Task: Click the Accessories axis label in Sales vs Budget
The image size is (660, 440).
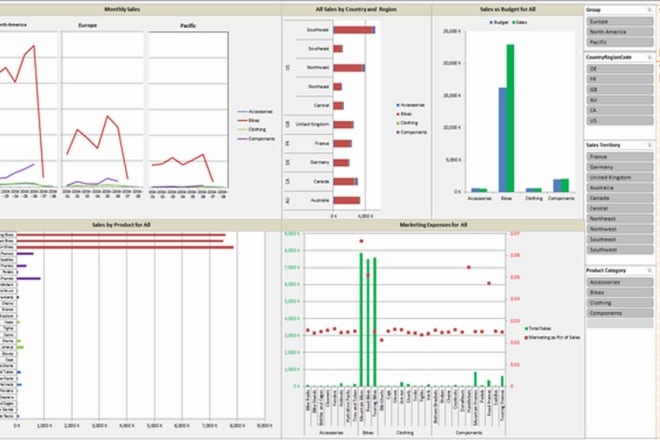Action: (479, 198)
